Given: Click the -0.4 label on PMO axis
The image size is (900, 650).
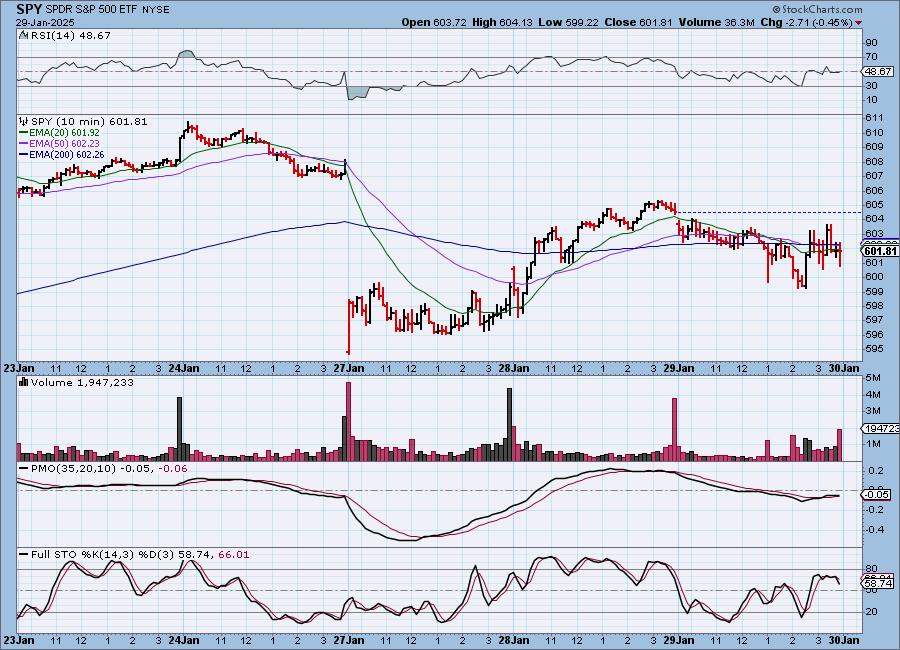Looking at the screenshot, I should pyautogui.click(x=876, y=529).
